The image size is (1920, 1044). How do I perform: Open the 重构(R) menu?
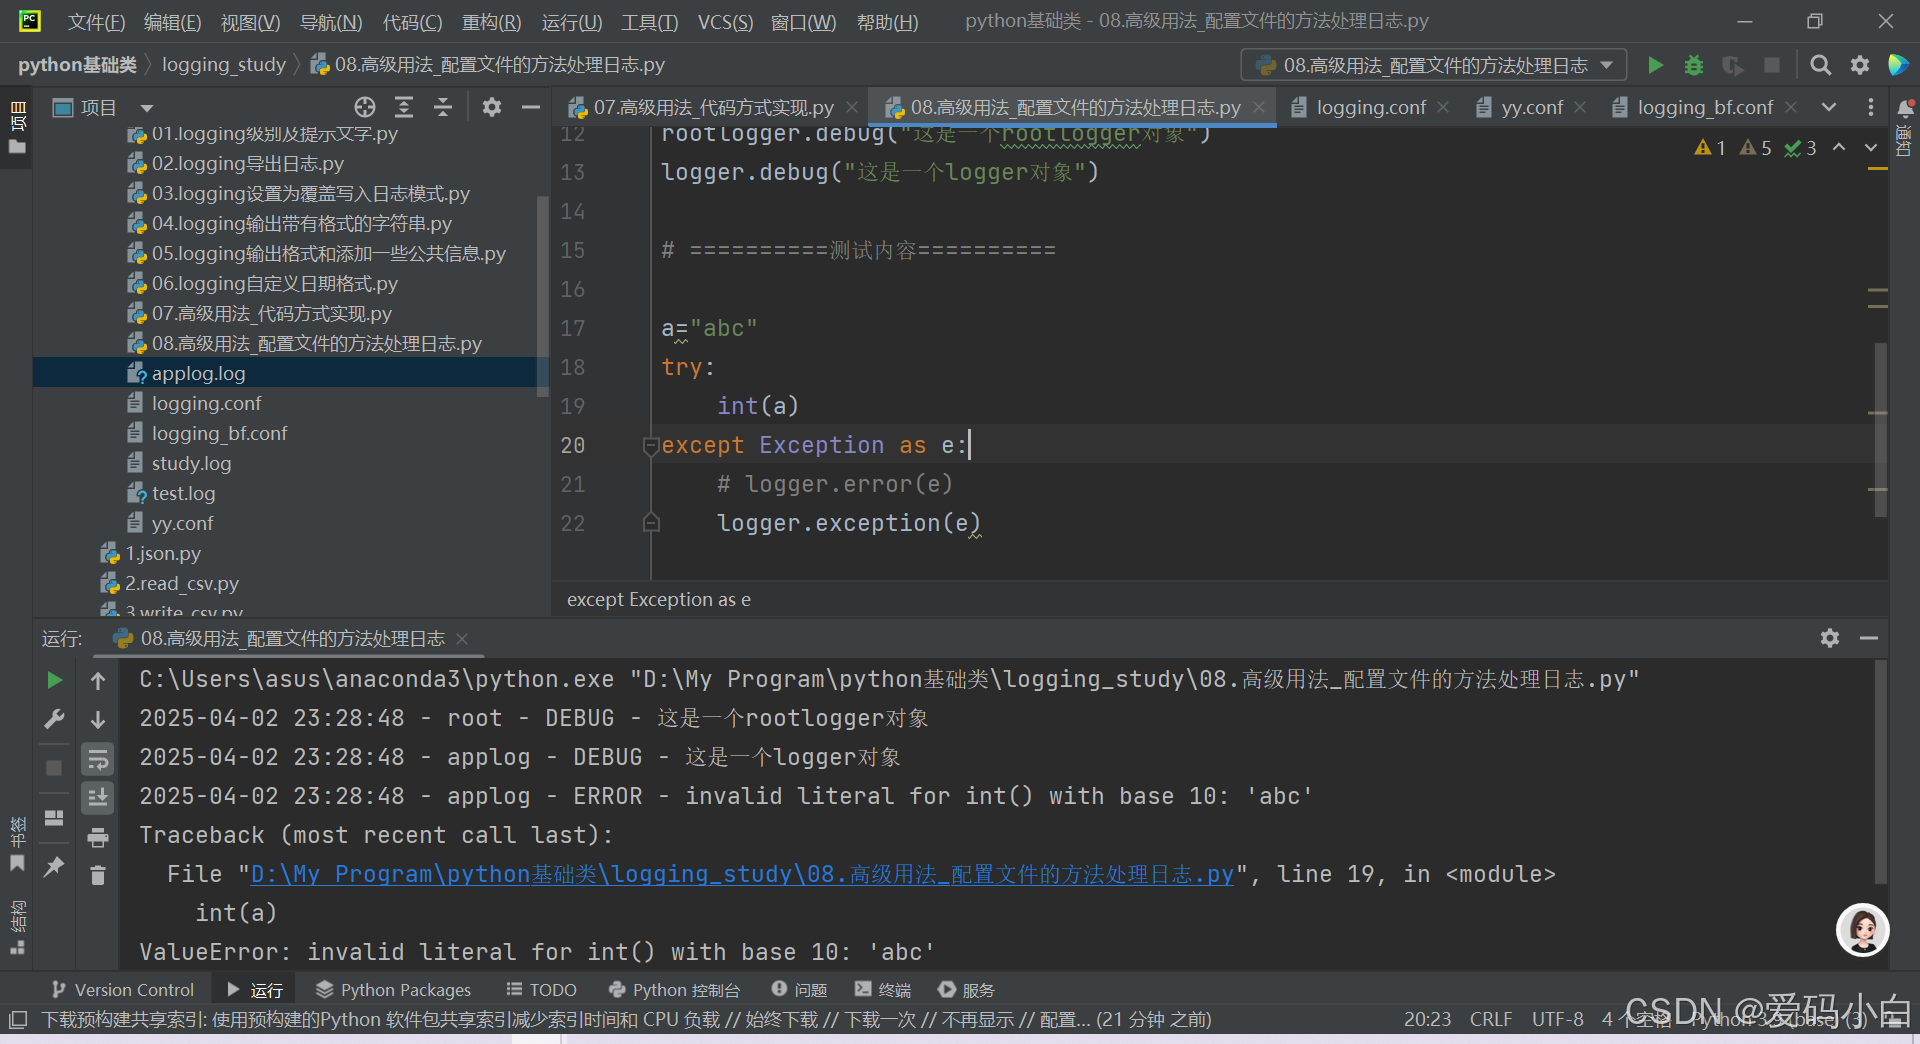click(x=491, y=22)
